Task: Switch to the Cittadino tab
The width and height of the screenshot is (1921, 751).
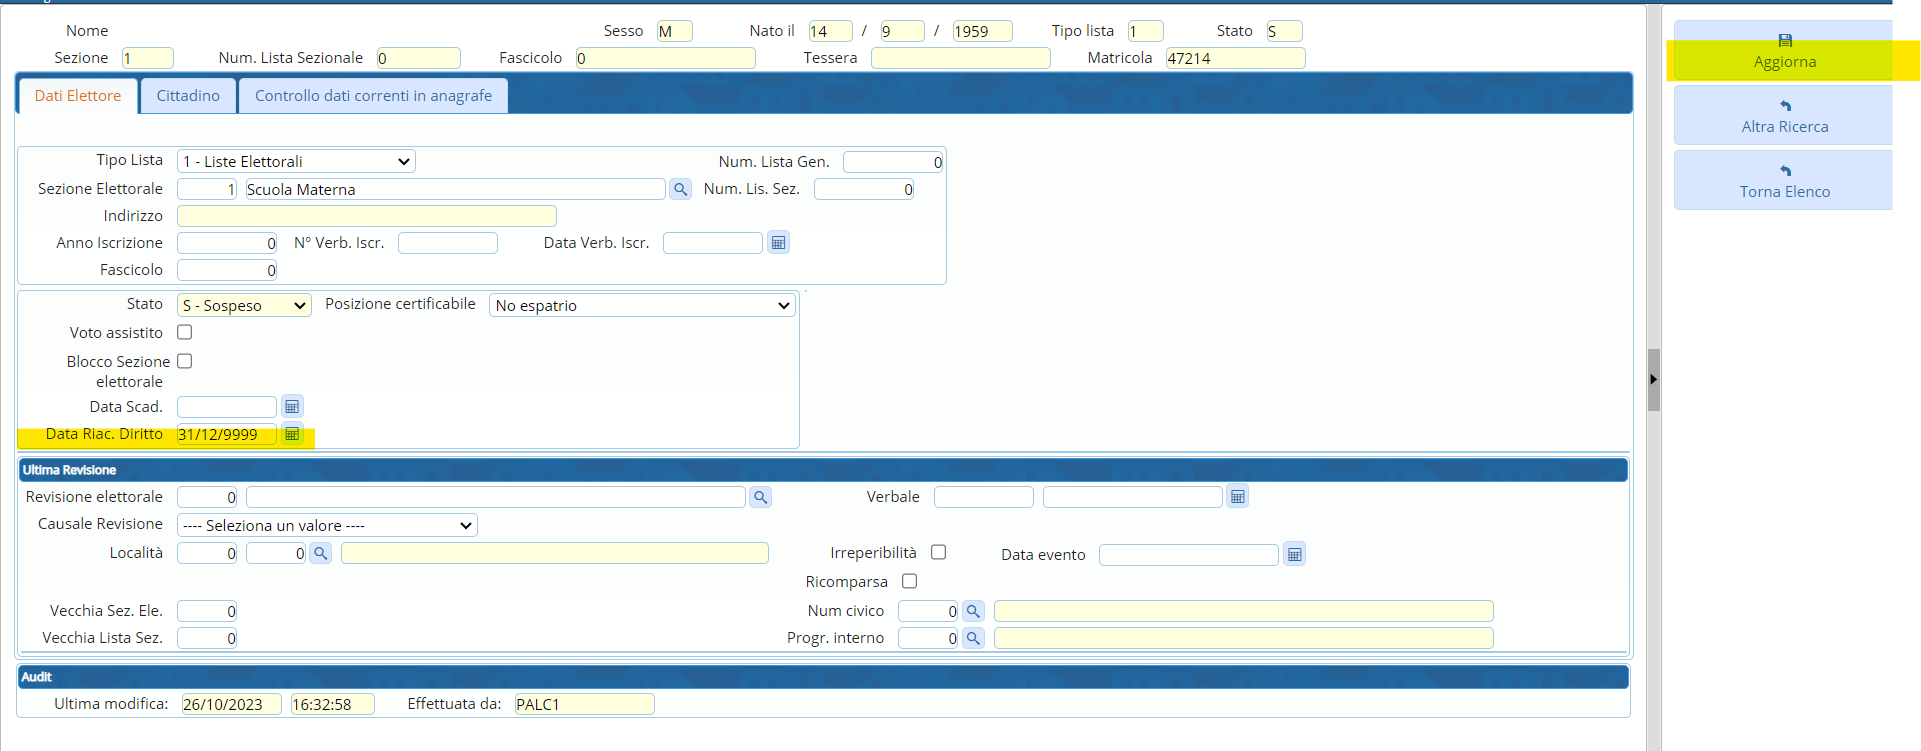Action: tap(188, 96)
